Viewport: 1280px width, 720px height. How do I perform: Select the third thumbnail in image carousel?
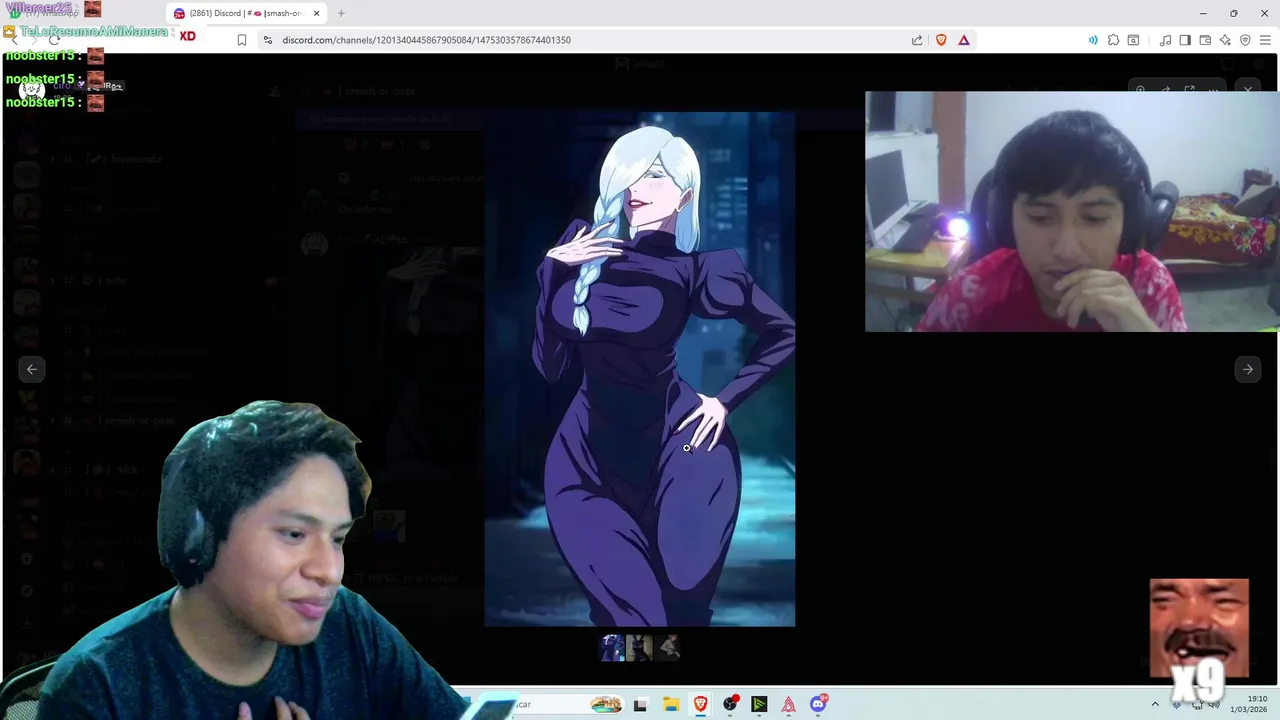[668, 648]
